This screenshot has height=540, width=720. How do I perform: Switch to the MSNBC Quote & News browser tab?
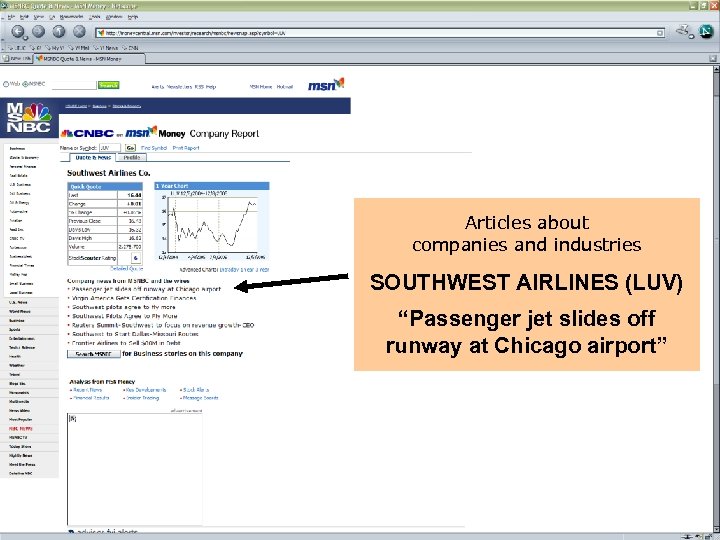pos(90,59)
